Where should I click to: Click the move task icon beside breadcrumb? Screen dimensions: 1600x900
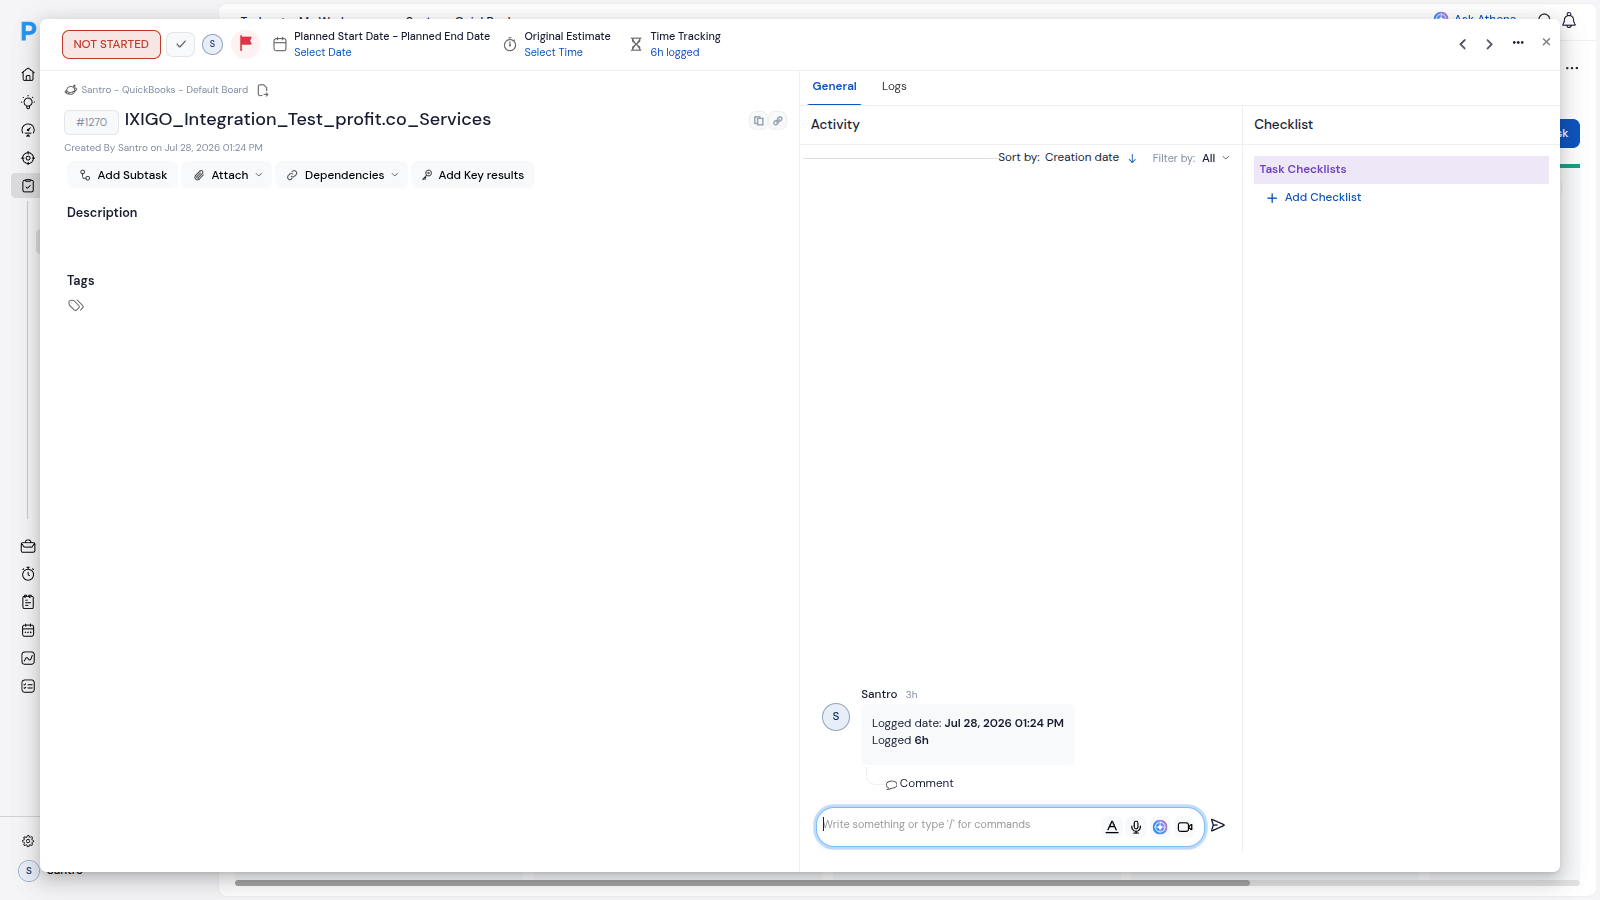tap(263, 90)
